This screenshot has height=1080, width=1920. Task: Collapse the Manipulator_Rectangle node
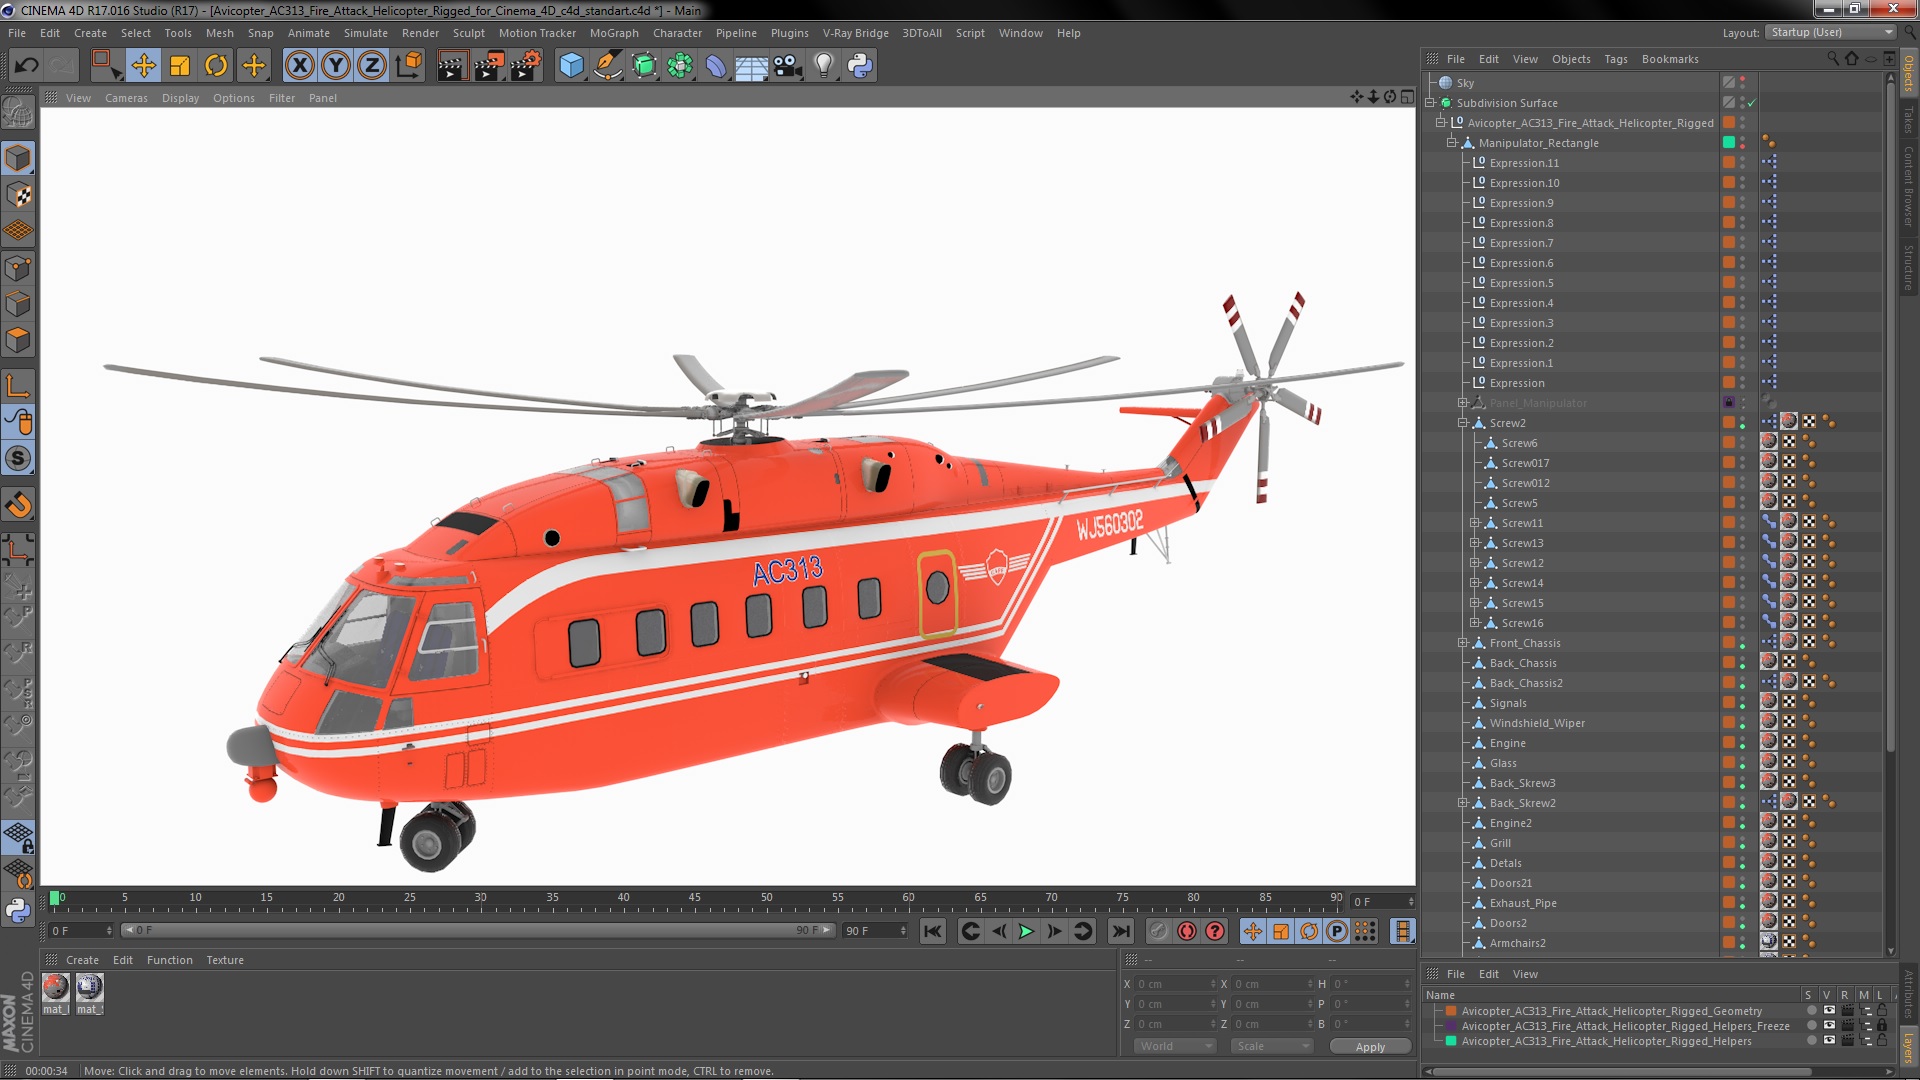click(x=1451, y=143)
